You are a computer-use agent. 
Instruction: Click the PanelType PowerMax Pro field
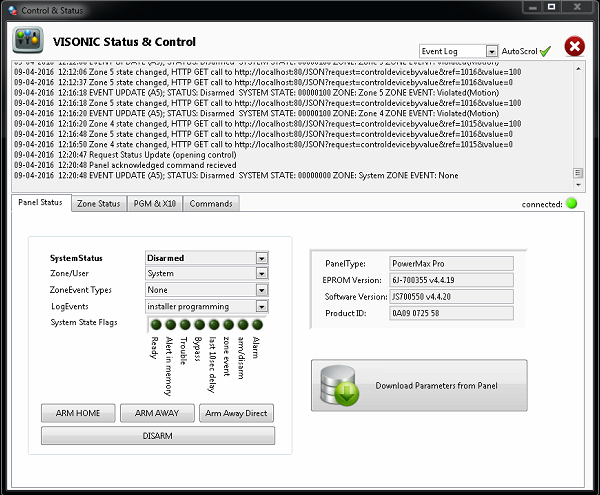pyautogui.click(x=451, y=264)
